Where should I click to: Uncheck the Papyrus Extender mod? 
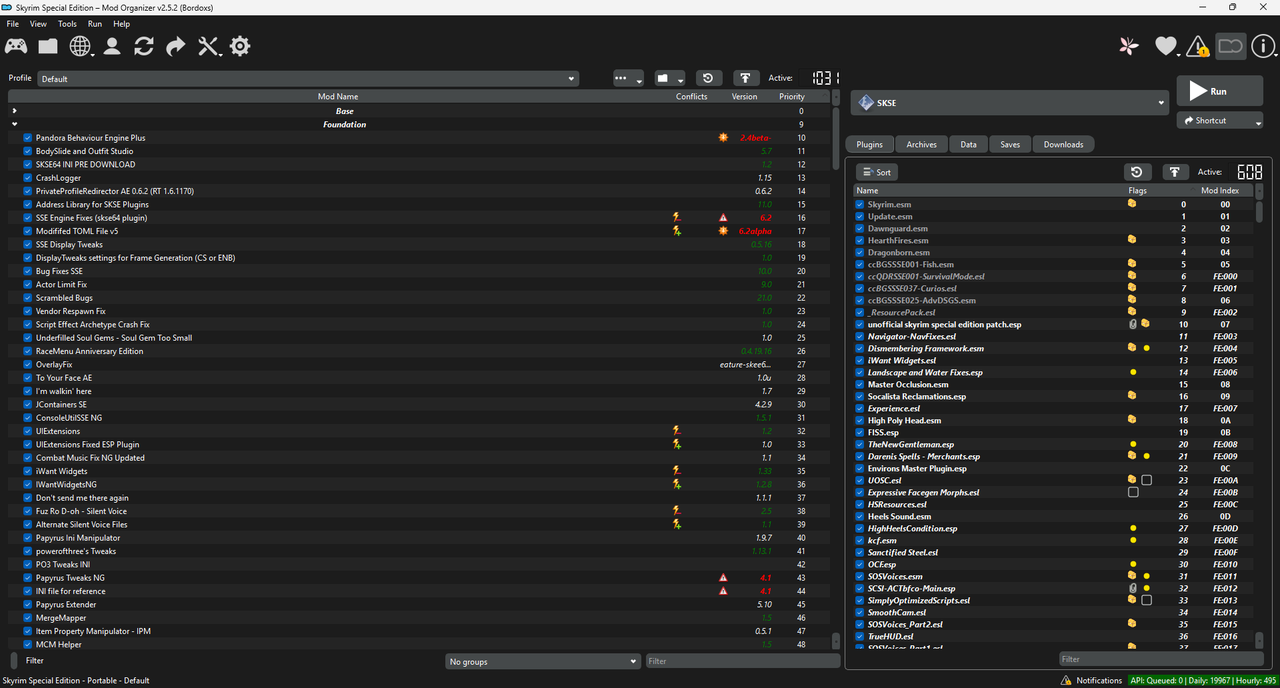point(28,604)
